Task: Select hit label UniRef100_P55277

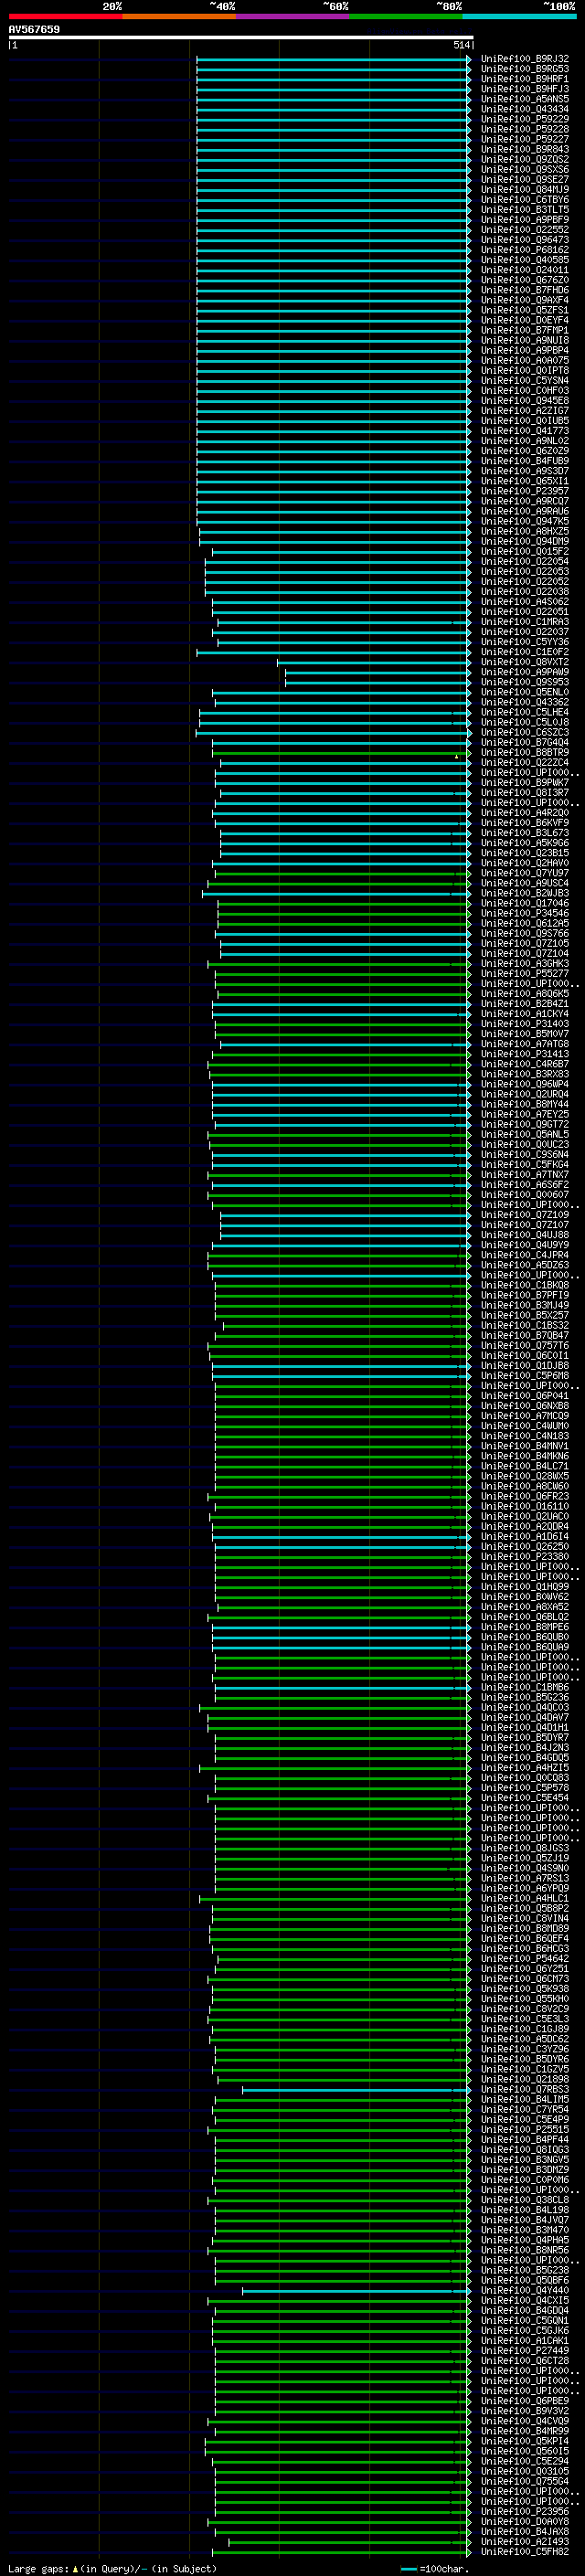Action: click(525, 973)
